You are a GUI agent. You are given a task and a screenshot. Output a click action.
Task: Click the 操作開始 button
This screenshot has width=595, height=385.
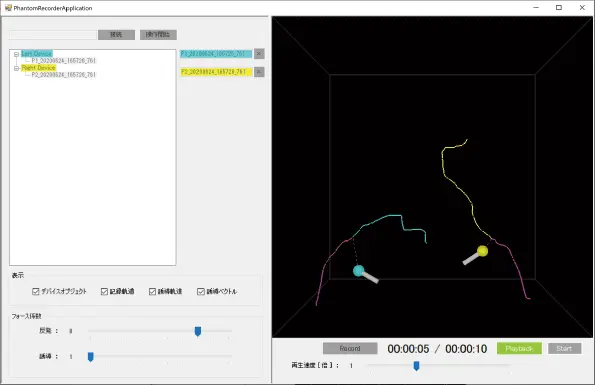[158, 35]
